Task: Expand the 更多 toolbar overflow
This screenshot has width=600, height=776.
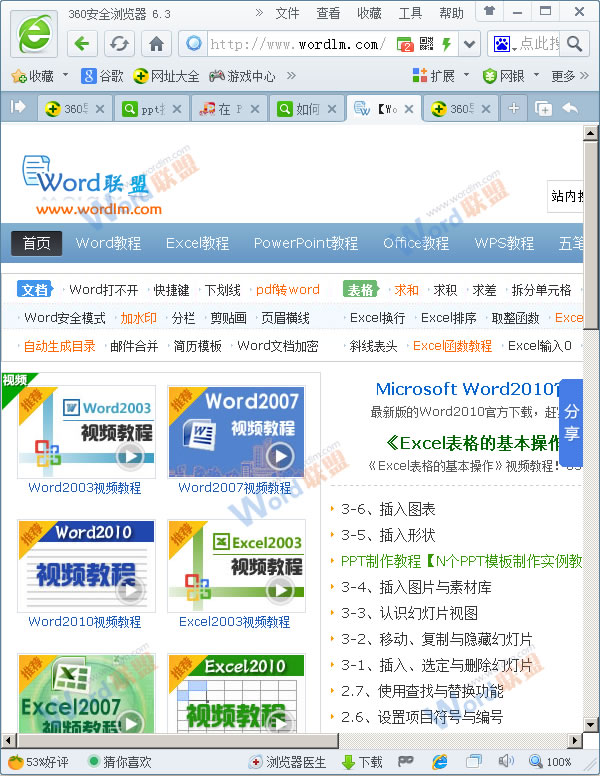Action: [x=570, y=76]
